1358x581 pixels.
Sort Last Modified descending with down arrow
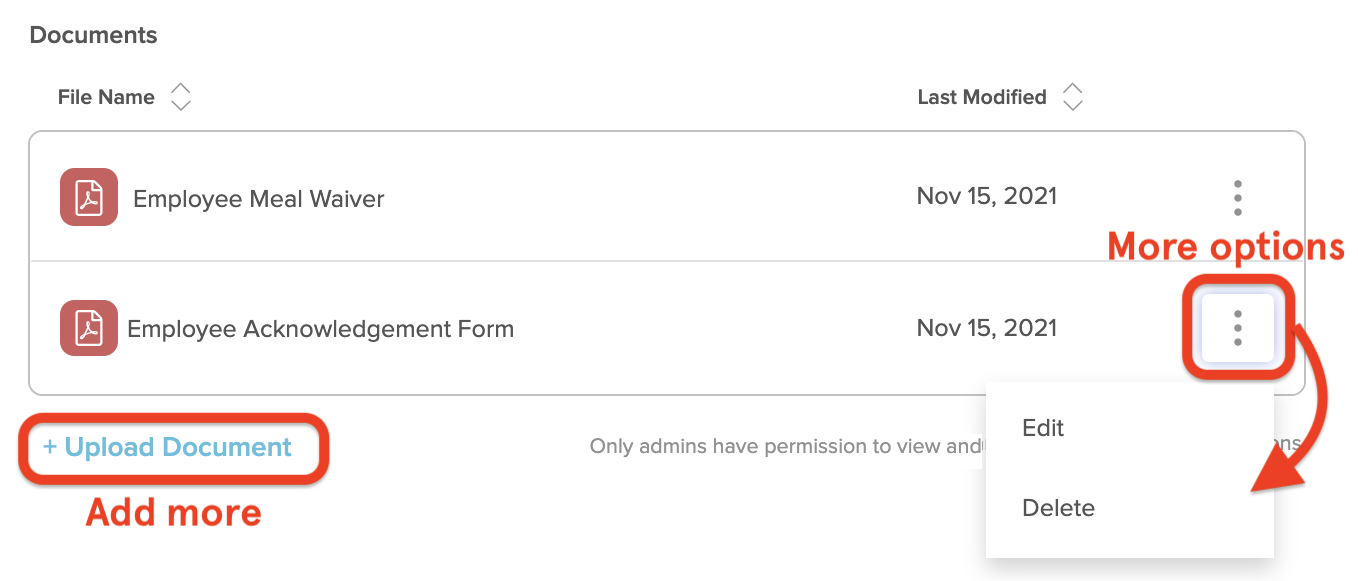point(1073,105)
